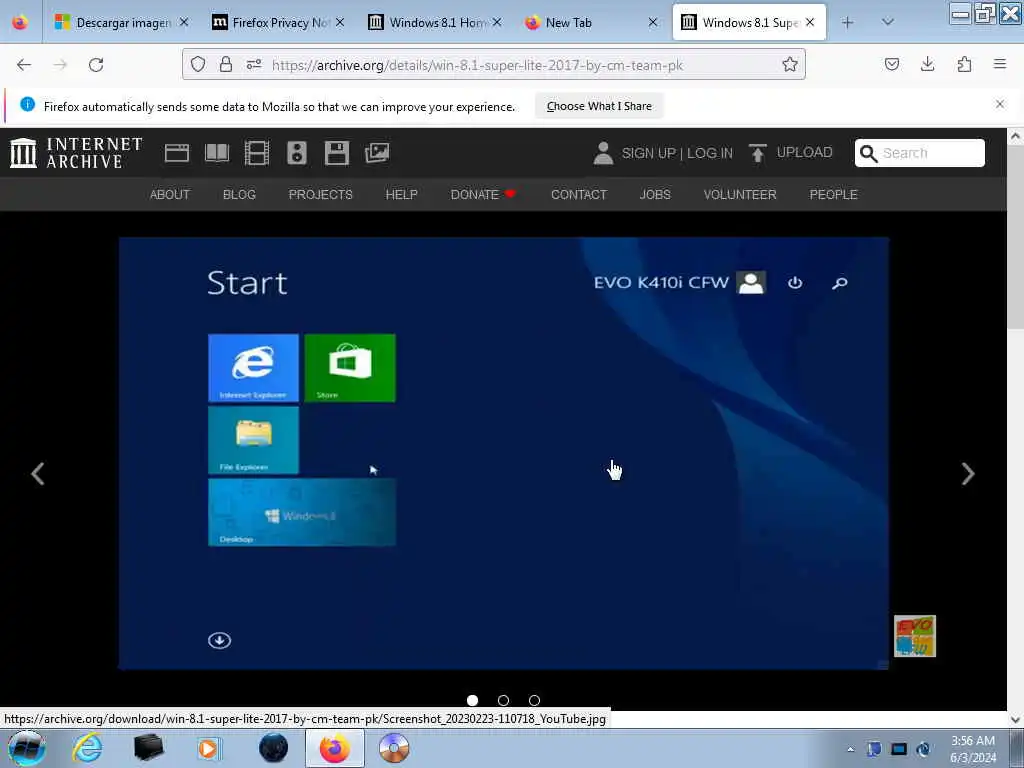Open Firefox View at tab strip start
This screenshot has width=1024, height=768.
point(20,22)
